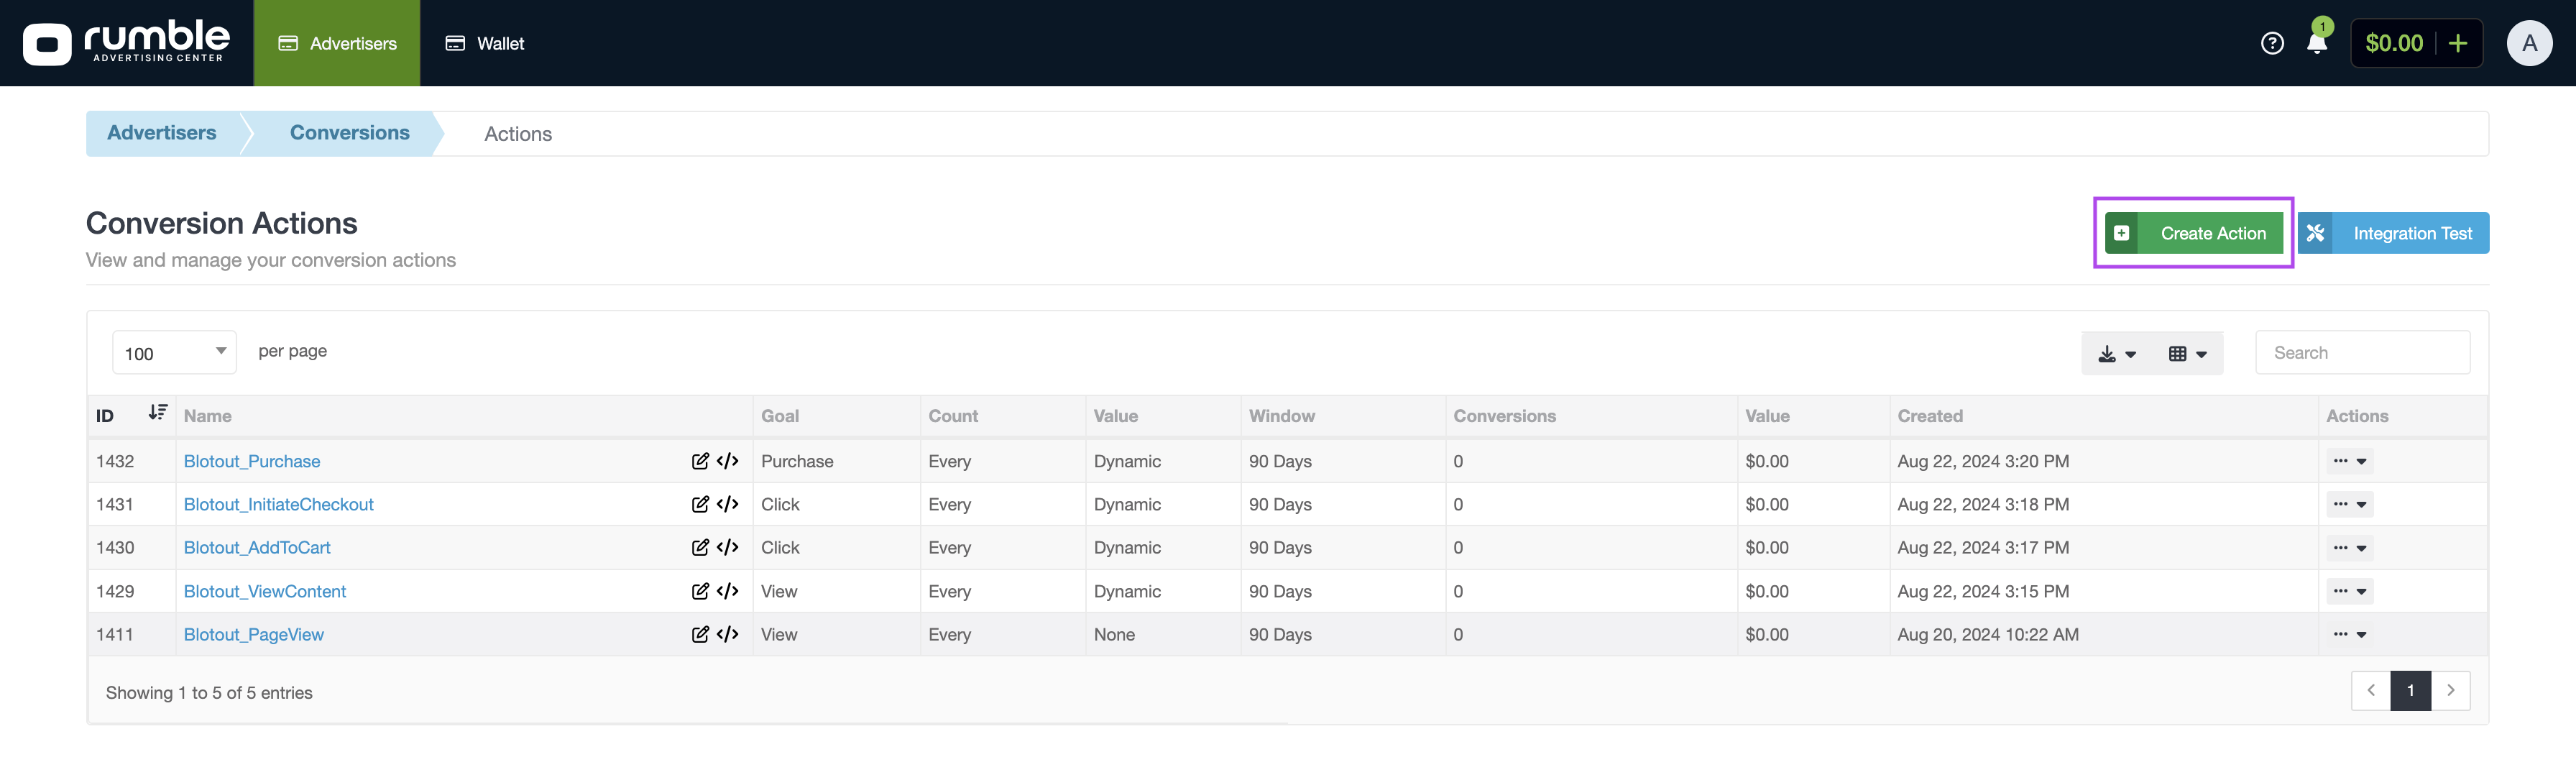Expand the export download dropdown
This screenshot has height=775, width=2576.
2116,354
